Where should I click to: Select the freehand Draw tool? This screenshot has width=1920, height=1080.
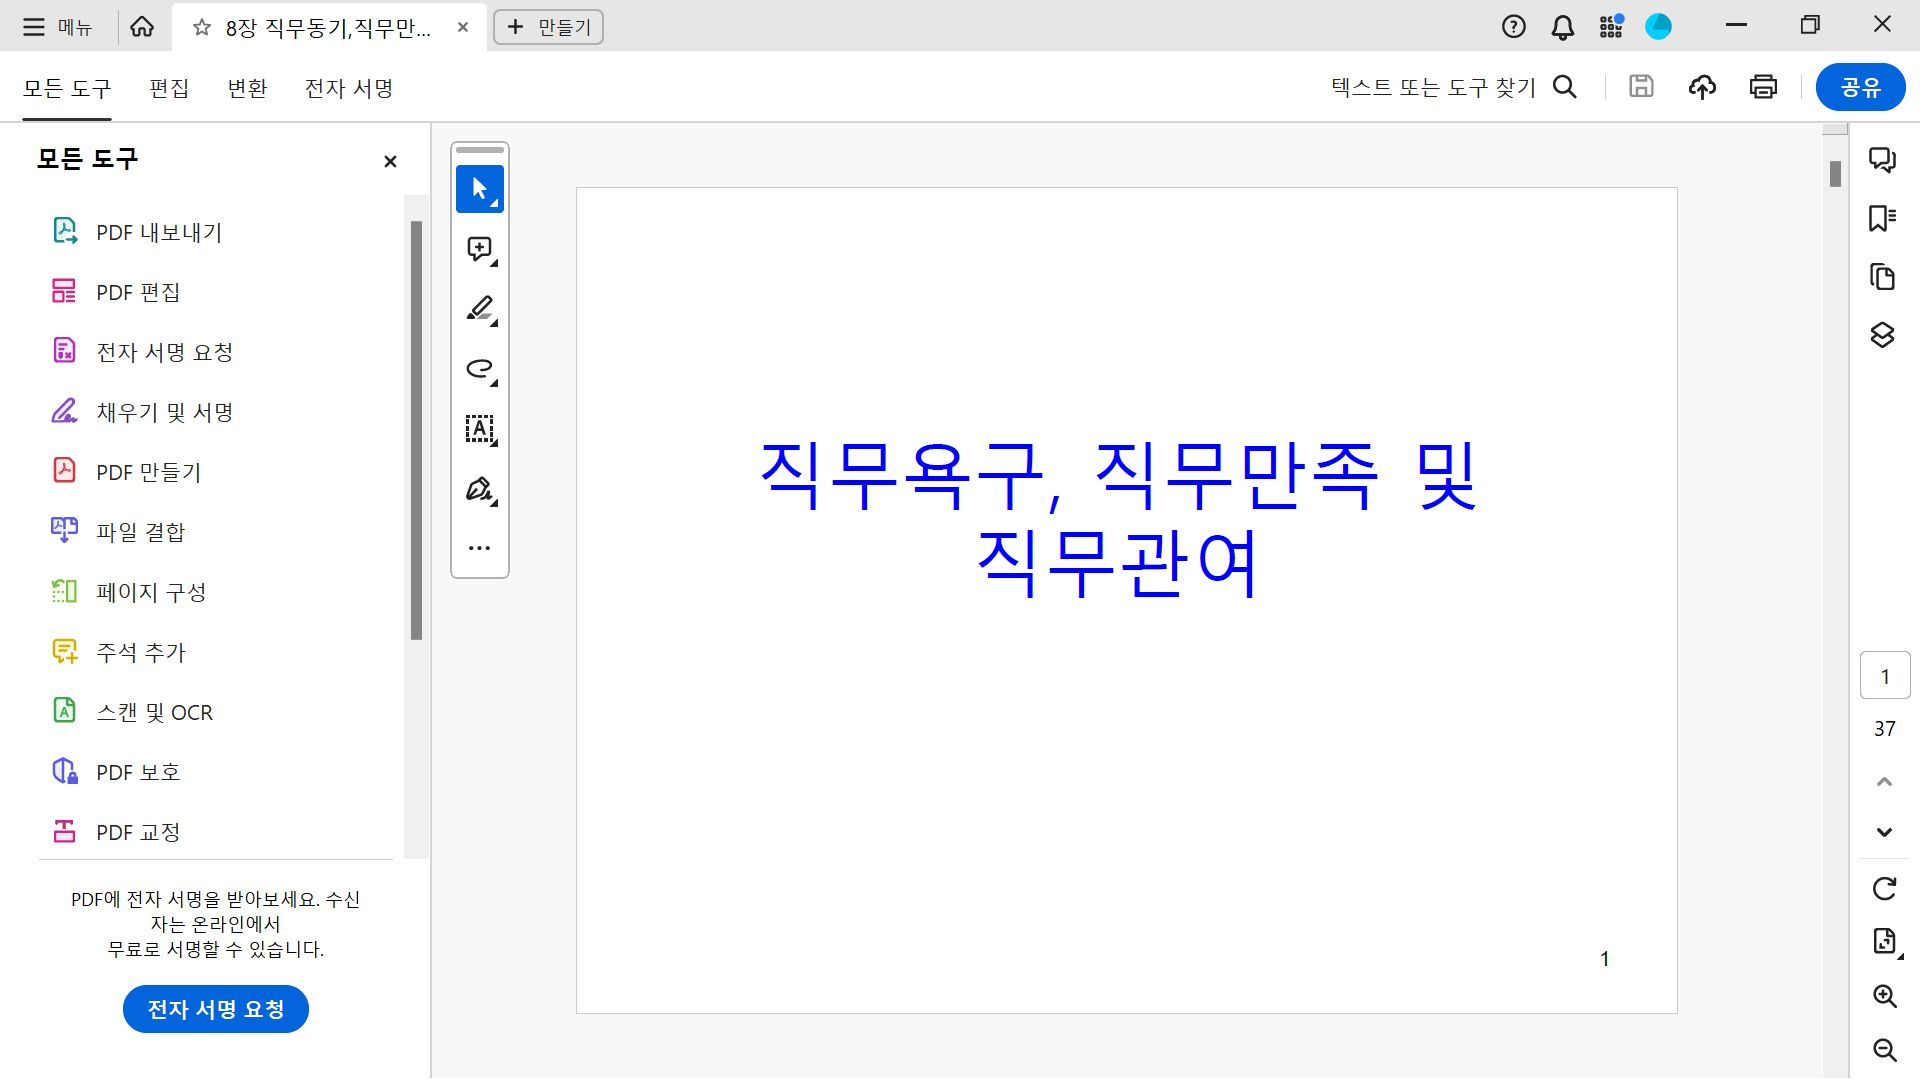pos(478,369)
